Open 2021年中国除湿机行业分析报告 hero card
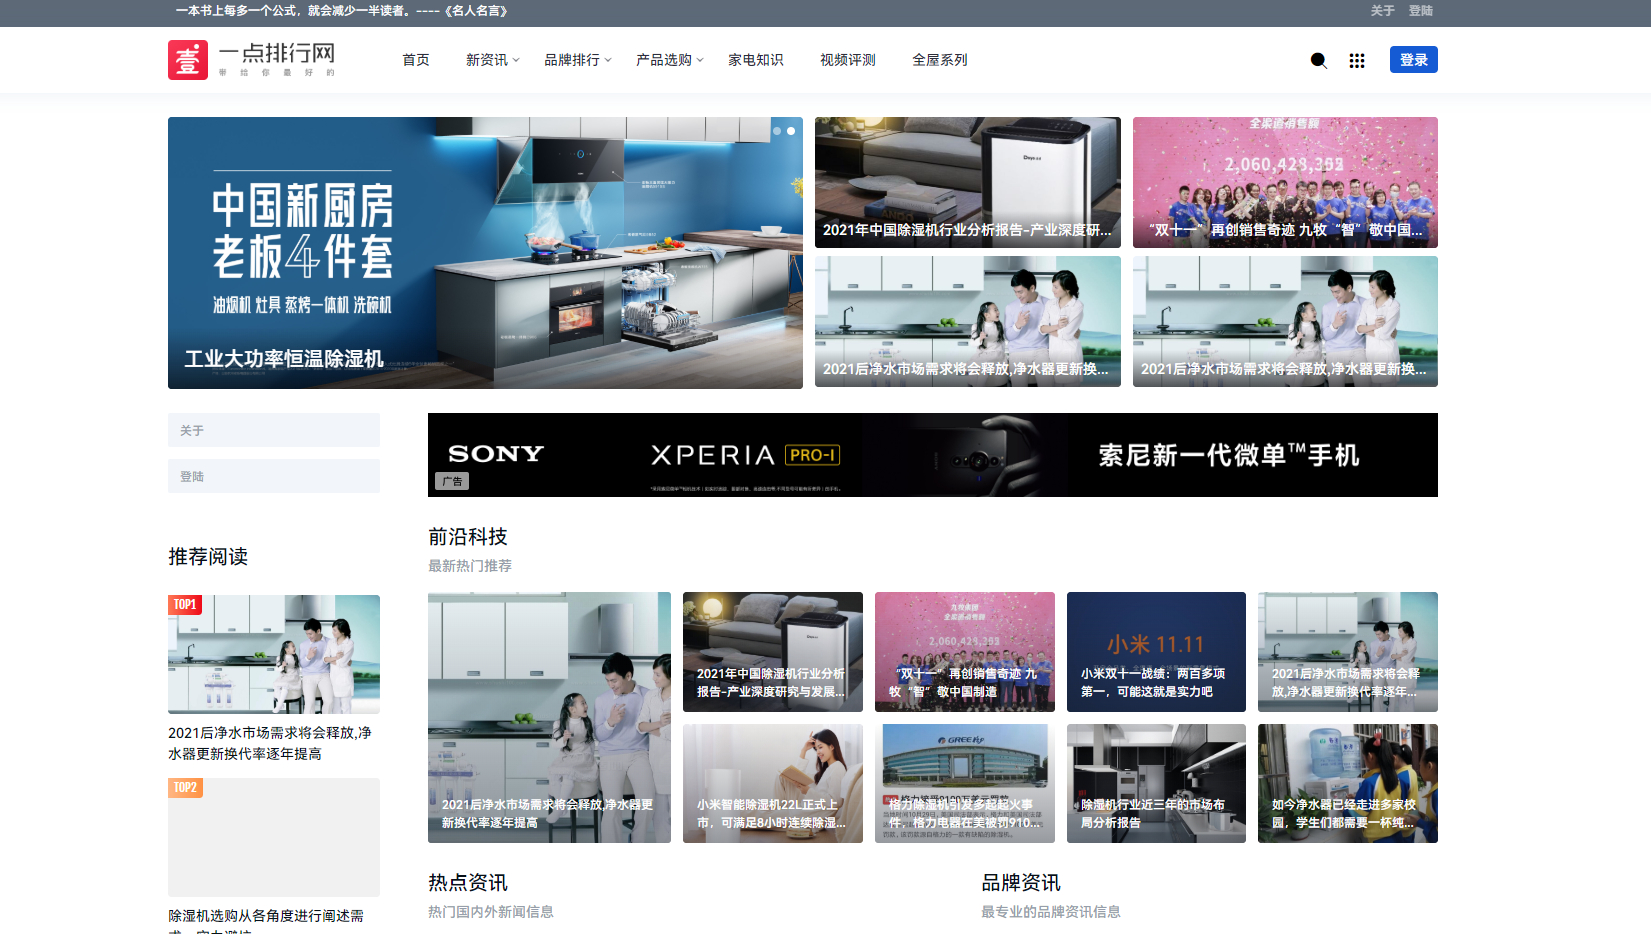This screenshot has height=934, width=1651. 968,182
